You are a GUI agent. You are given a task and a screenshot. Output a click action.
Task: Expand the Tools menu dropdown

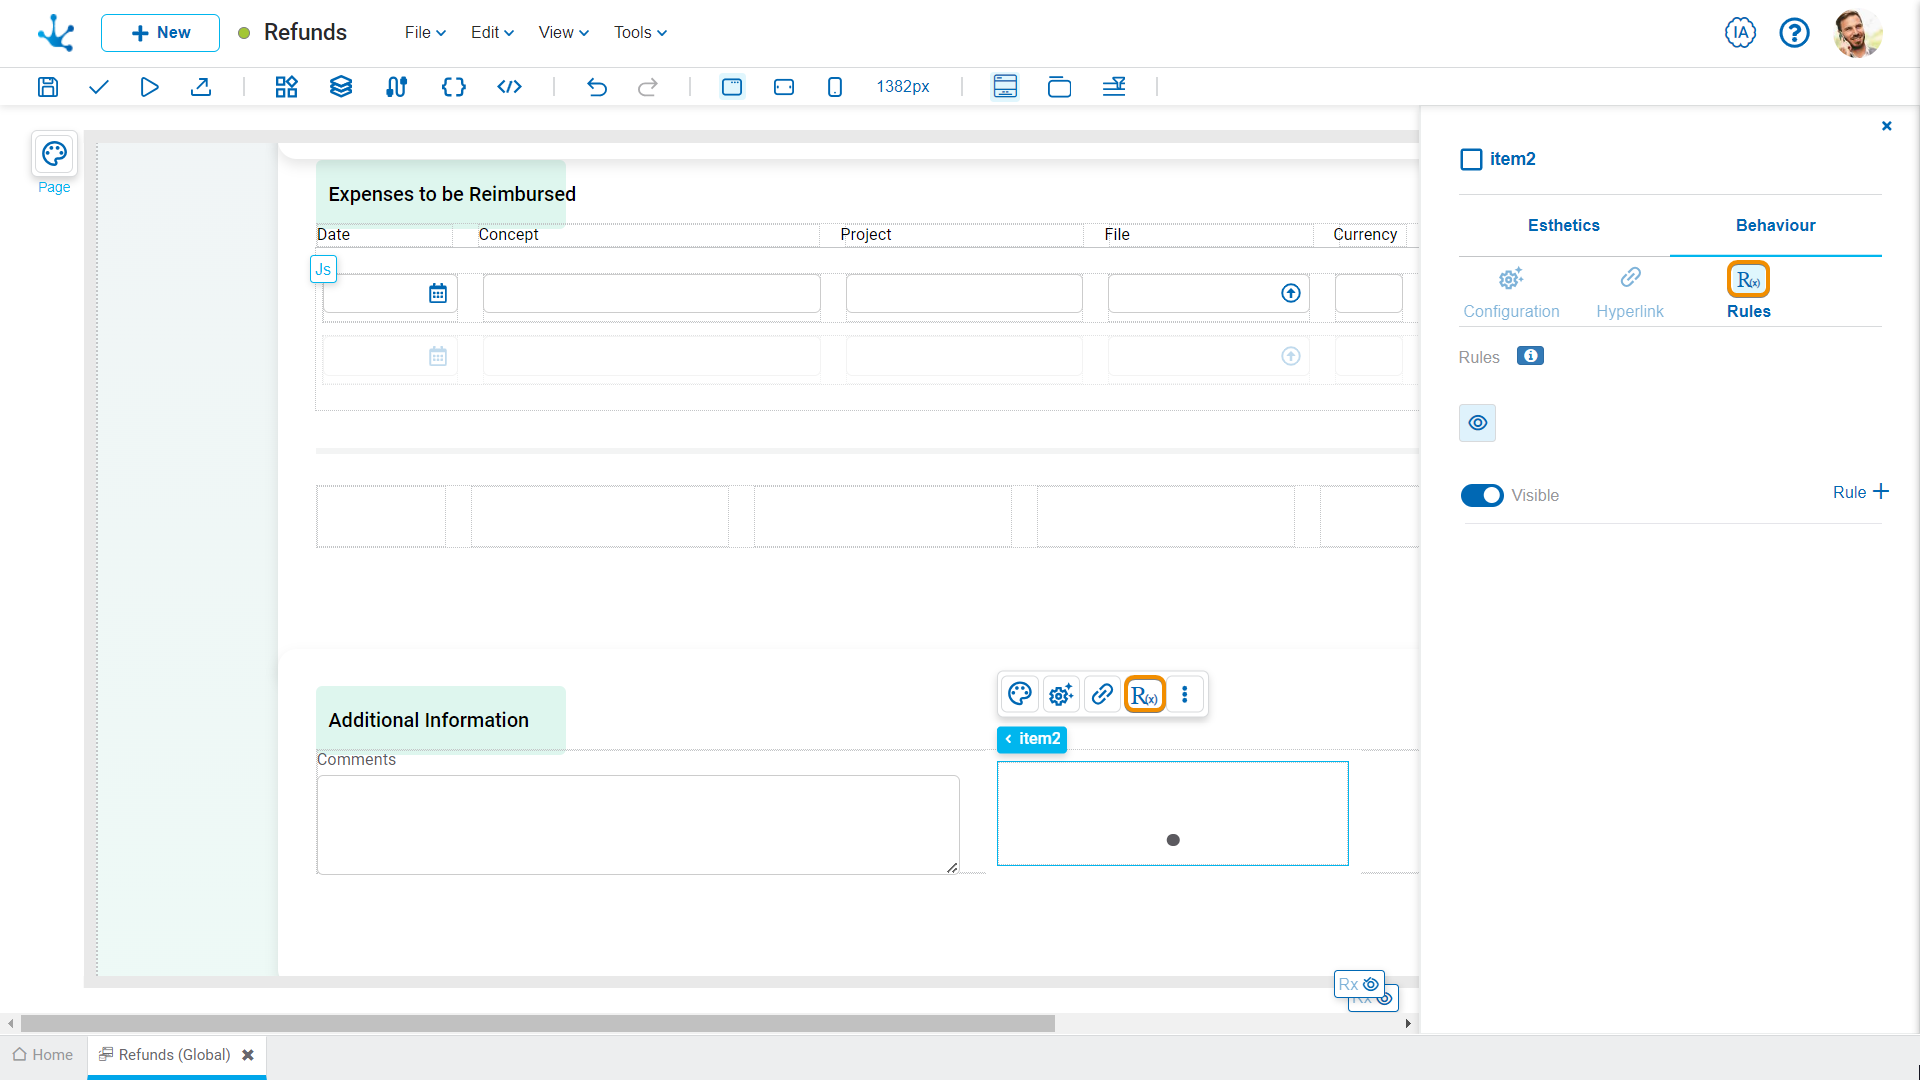tap(638, 32)
